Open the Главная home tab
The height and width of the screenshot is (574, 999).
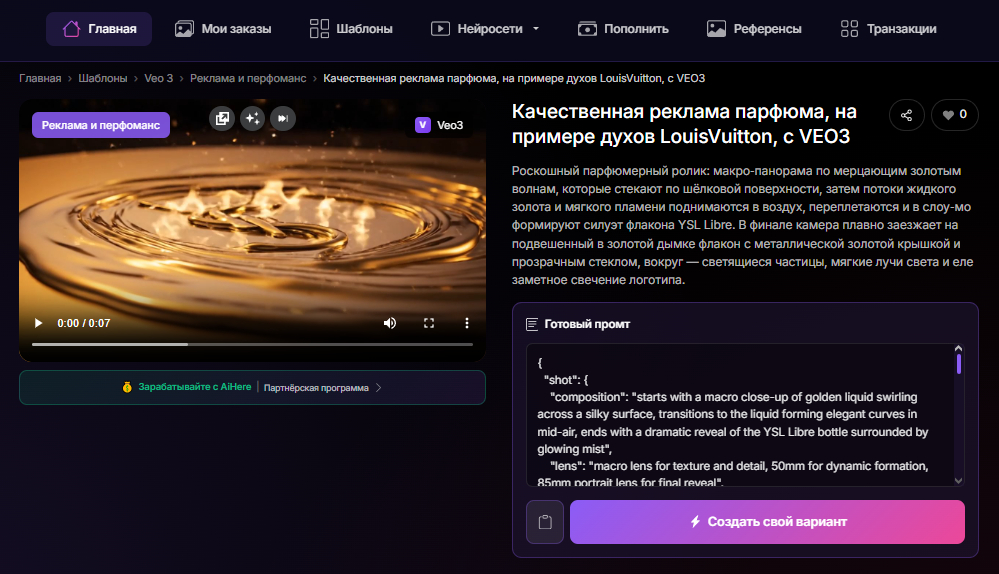(x=99, y=29)
